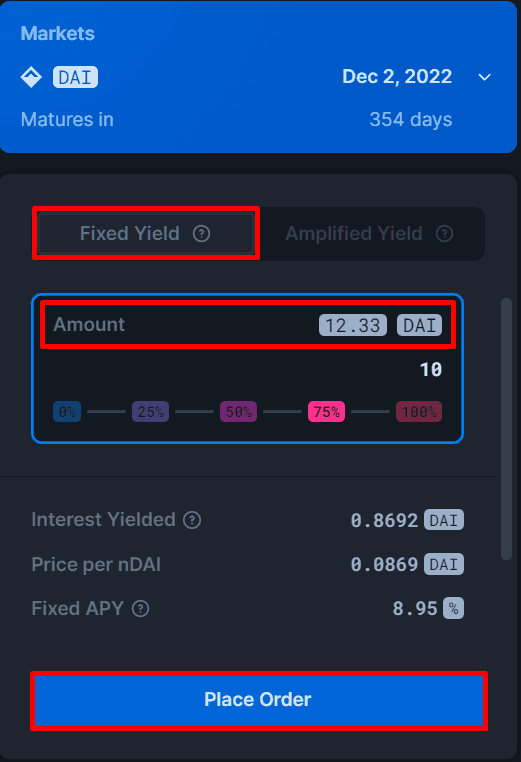Click the Place Order button
The width and height of the screenshot is (521, 762).
pos(259,700)
